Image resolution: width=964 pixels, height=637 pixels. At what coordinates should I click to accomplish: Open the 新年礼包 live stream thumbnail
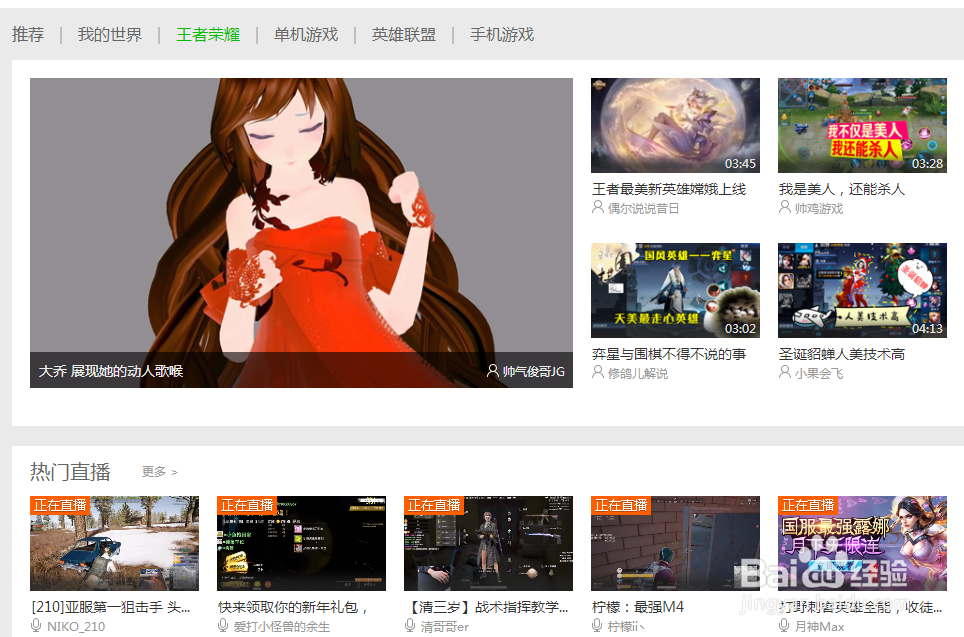[301, 544]
